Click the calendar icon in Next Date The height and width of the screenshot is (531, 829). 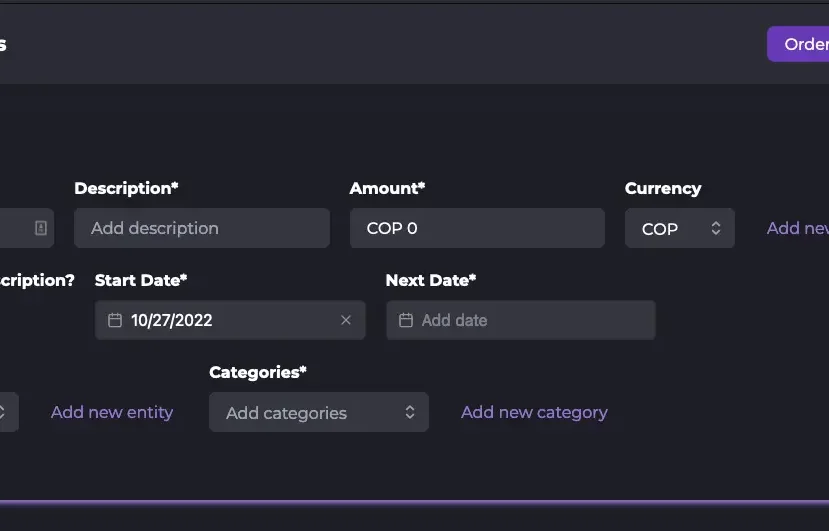tap(406, 320)
